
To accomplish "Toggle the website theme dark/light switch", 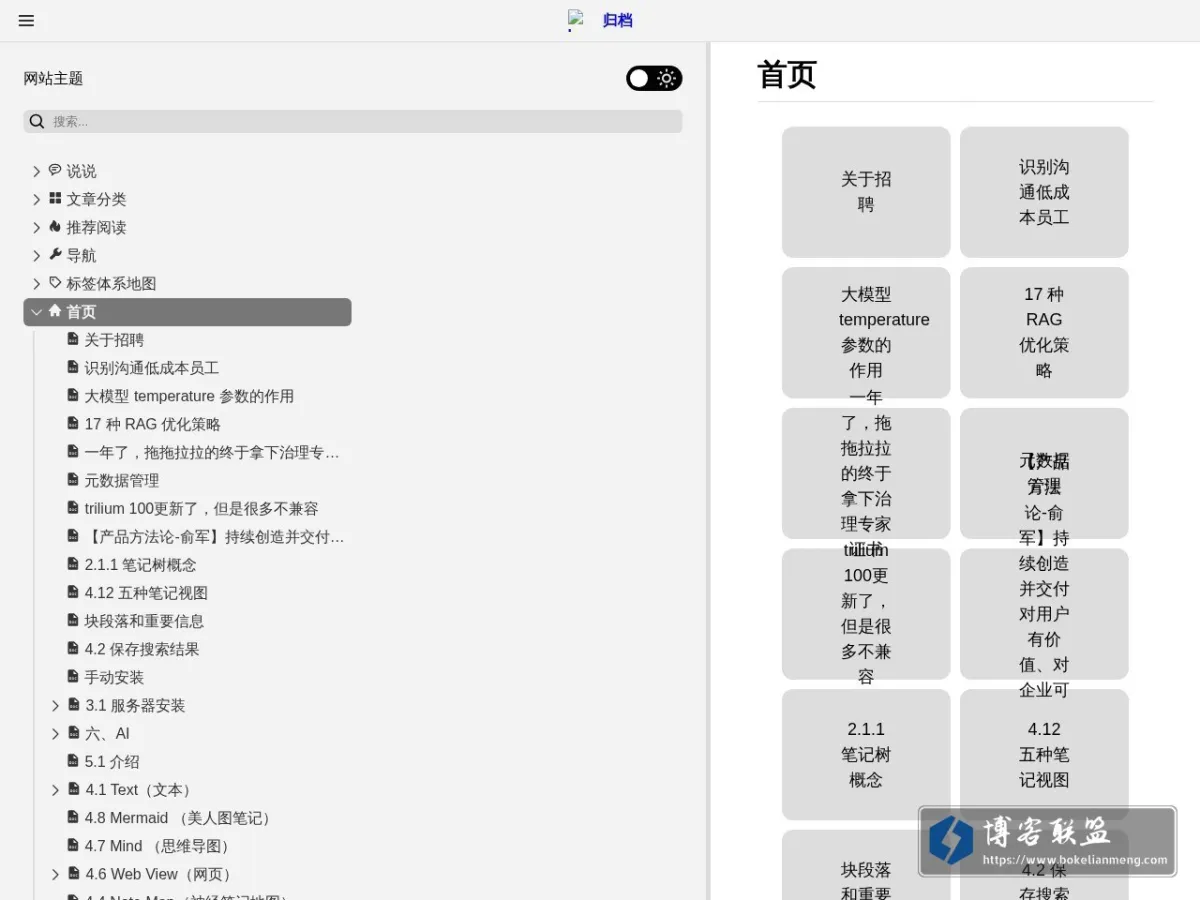I will pos(654,78).
